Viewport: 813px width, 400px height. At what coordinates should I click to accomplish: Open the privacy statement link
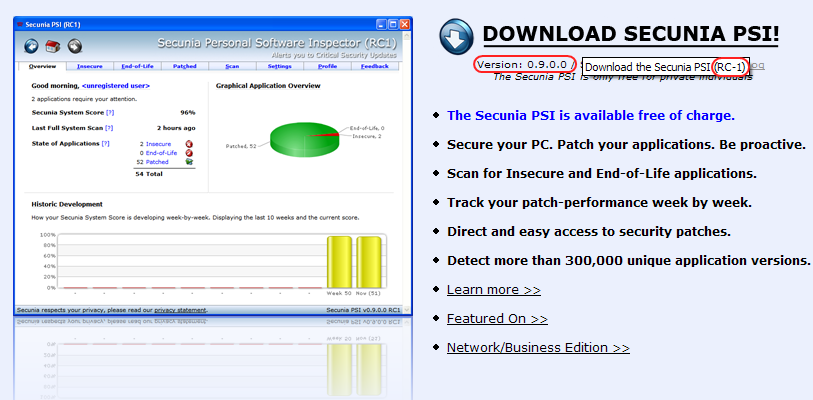point(180,310)
